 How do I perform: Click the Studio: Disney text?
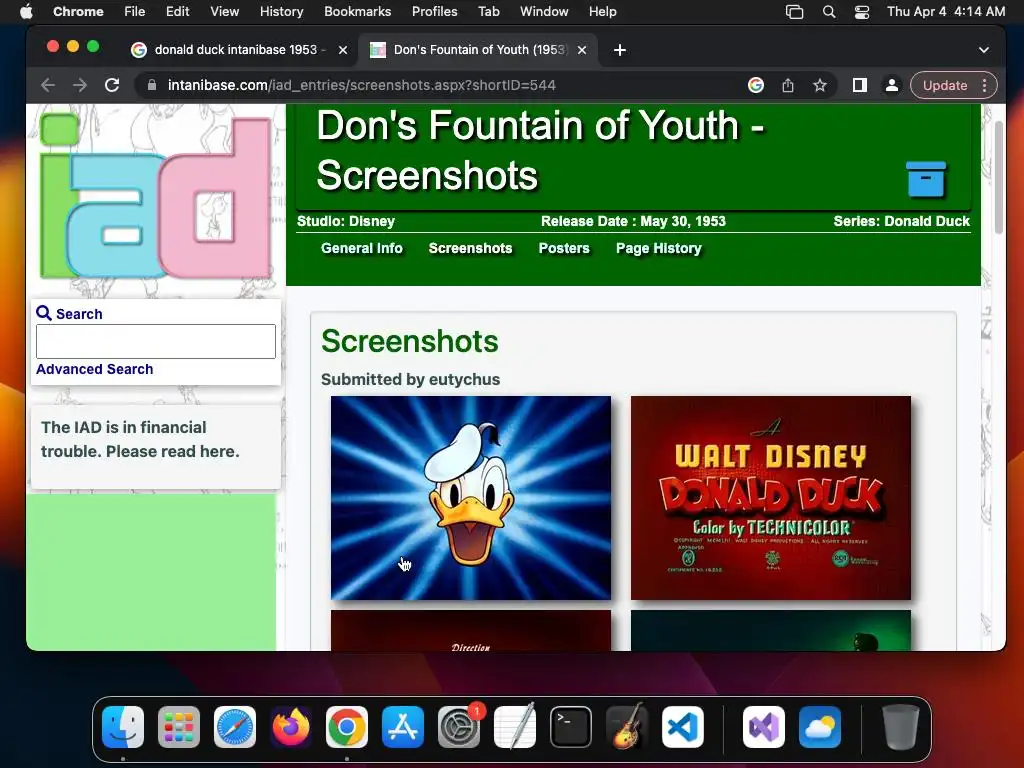(x=346, y=221)
